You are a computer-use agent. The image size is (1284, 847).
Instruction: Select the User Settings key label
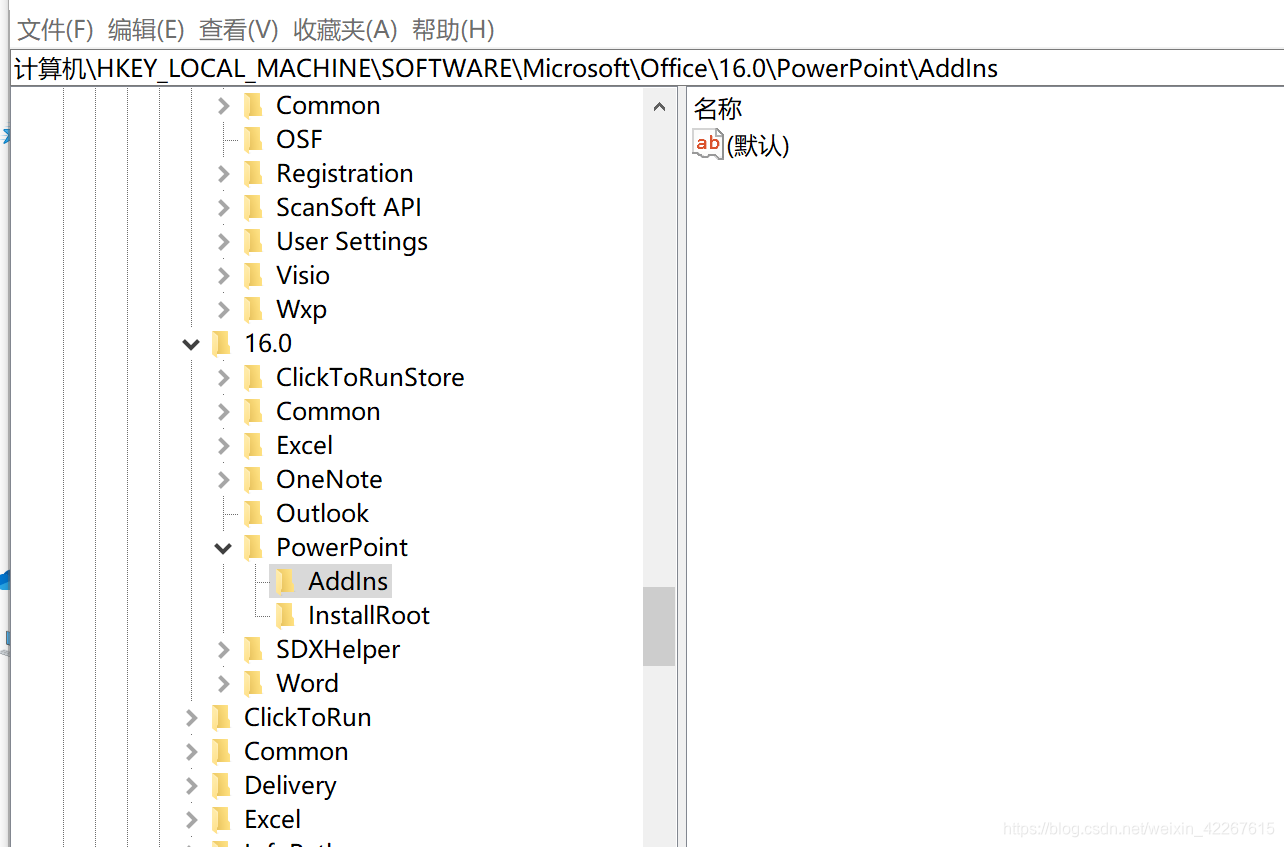(x=352, y=241)
